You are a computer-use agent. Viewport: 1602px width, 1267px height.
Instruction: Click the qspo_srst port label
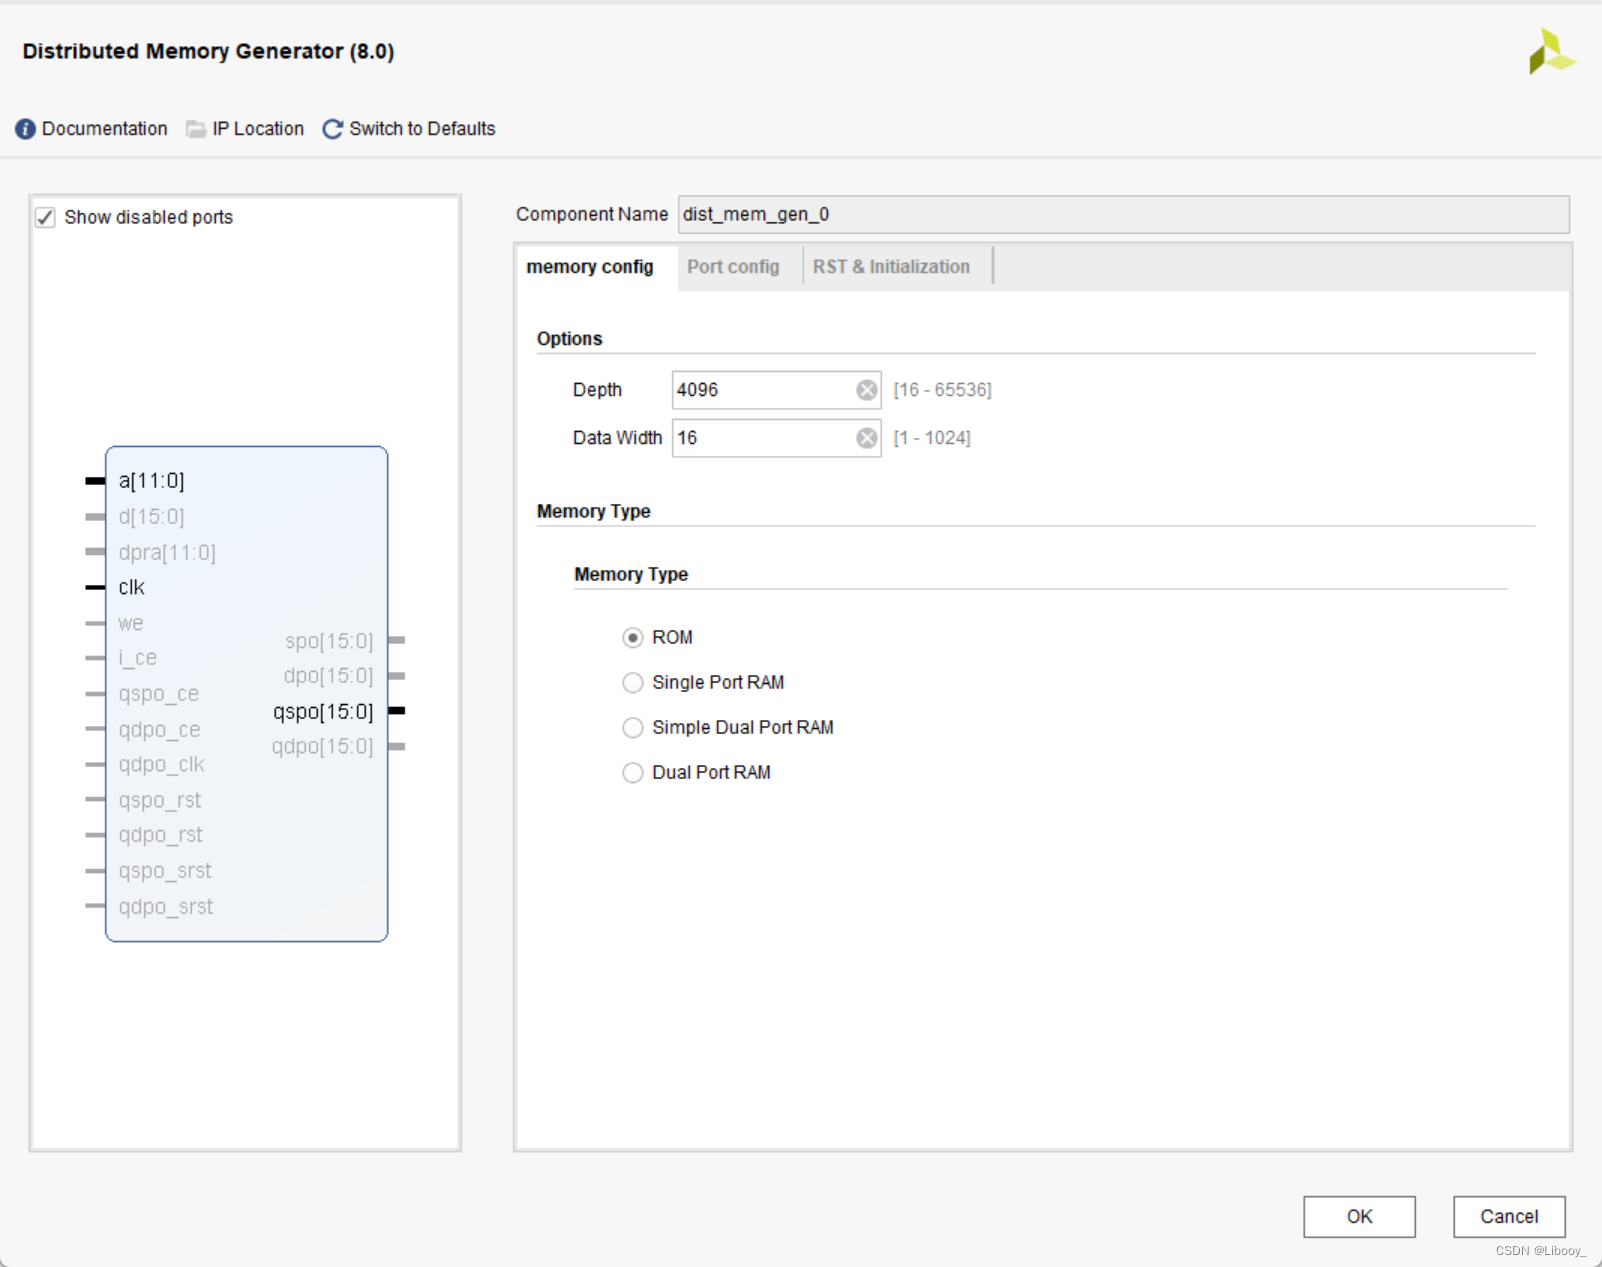click(165, 871)
